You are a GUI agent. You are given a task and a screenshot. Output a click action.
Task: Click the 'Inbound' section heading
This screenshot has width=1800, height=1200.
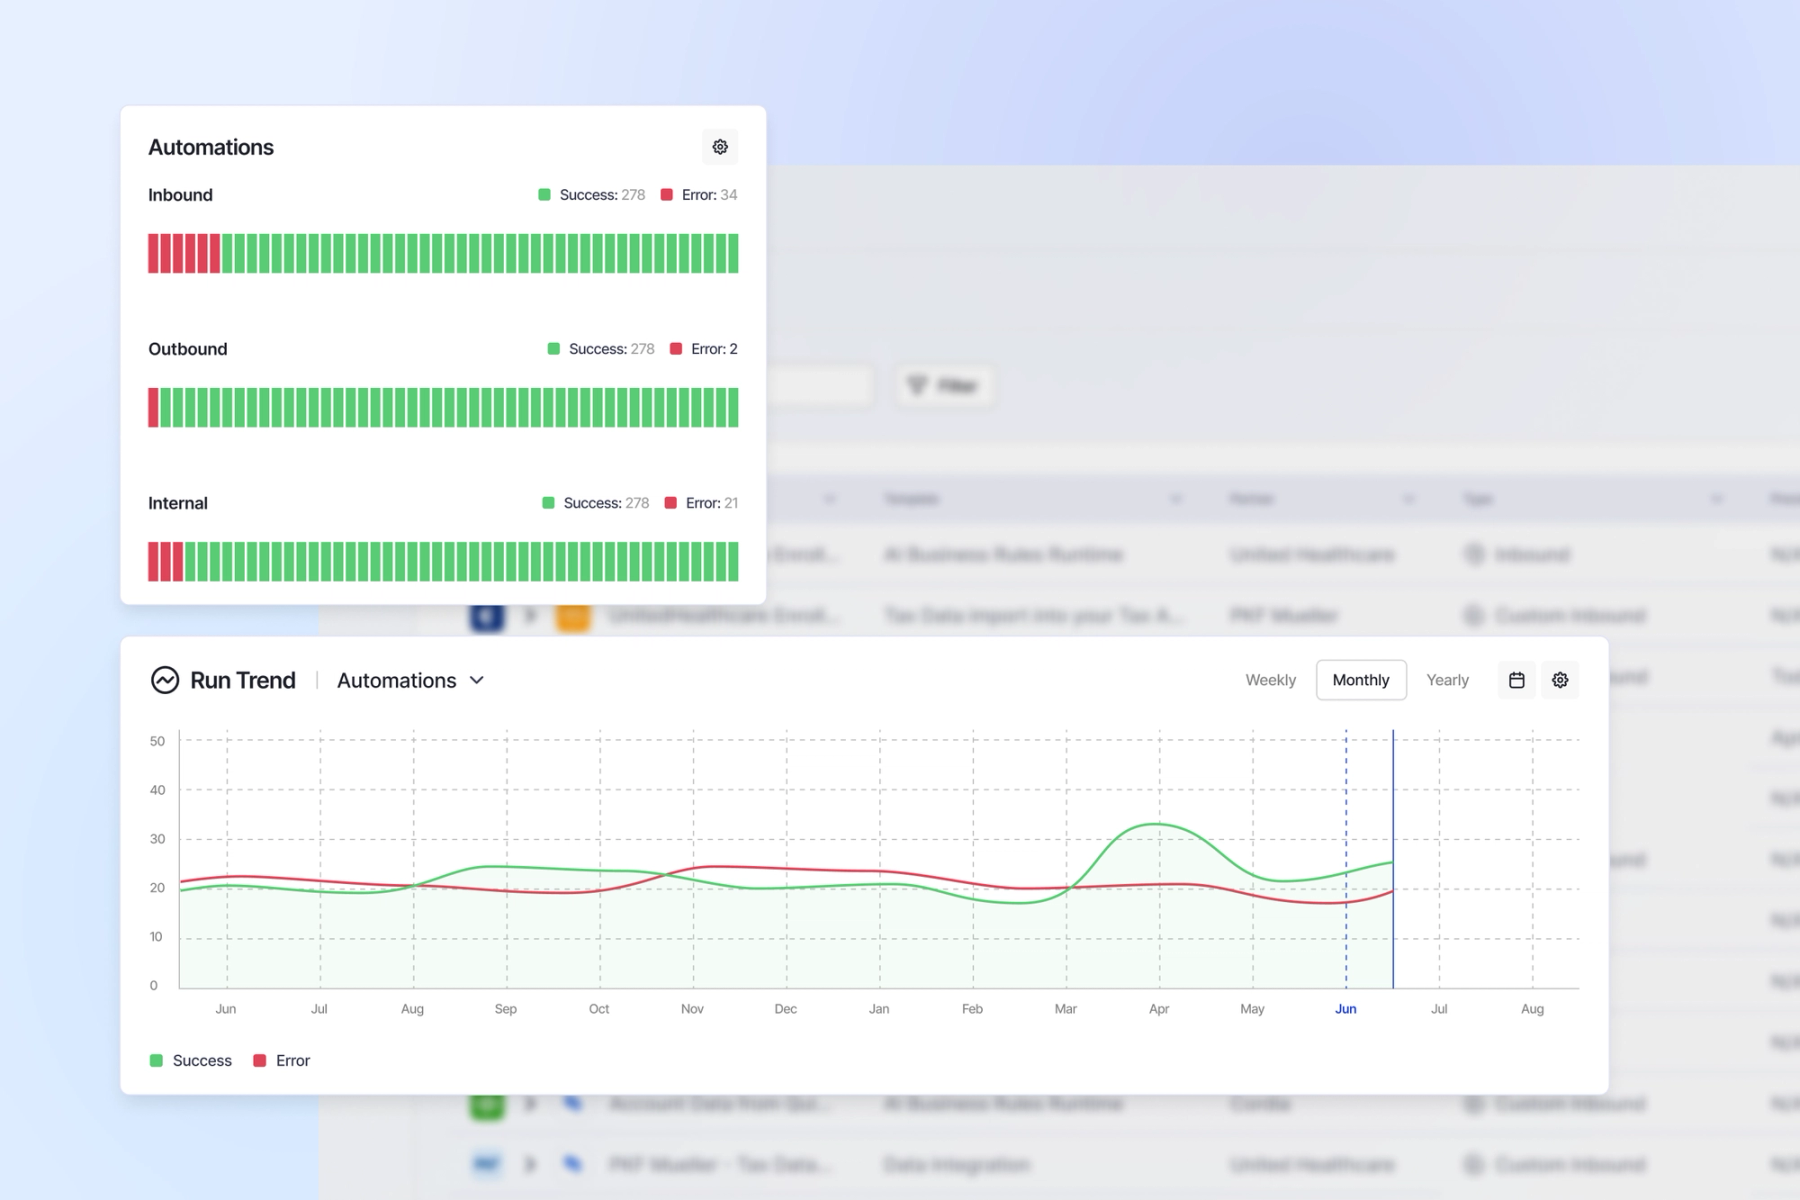180,195
